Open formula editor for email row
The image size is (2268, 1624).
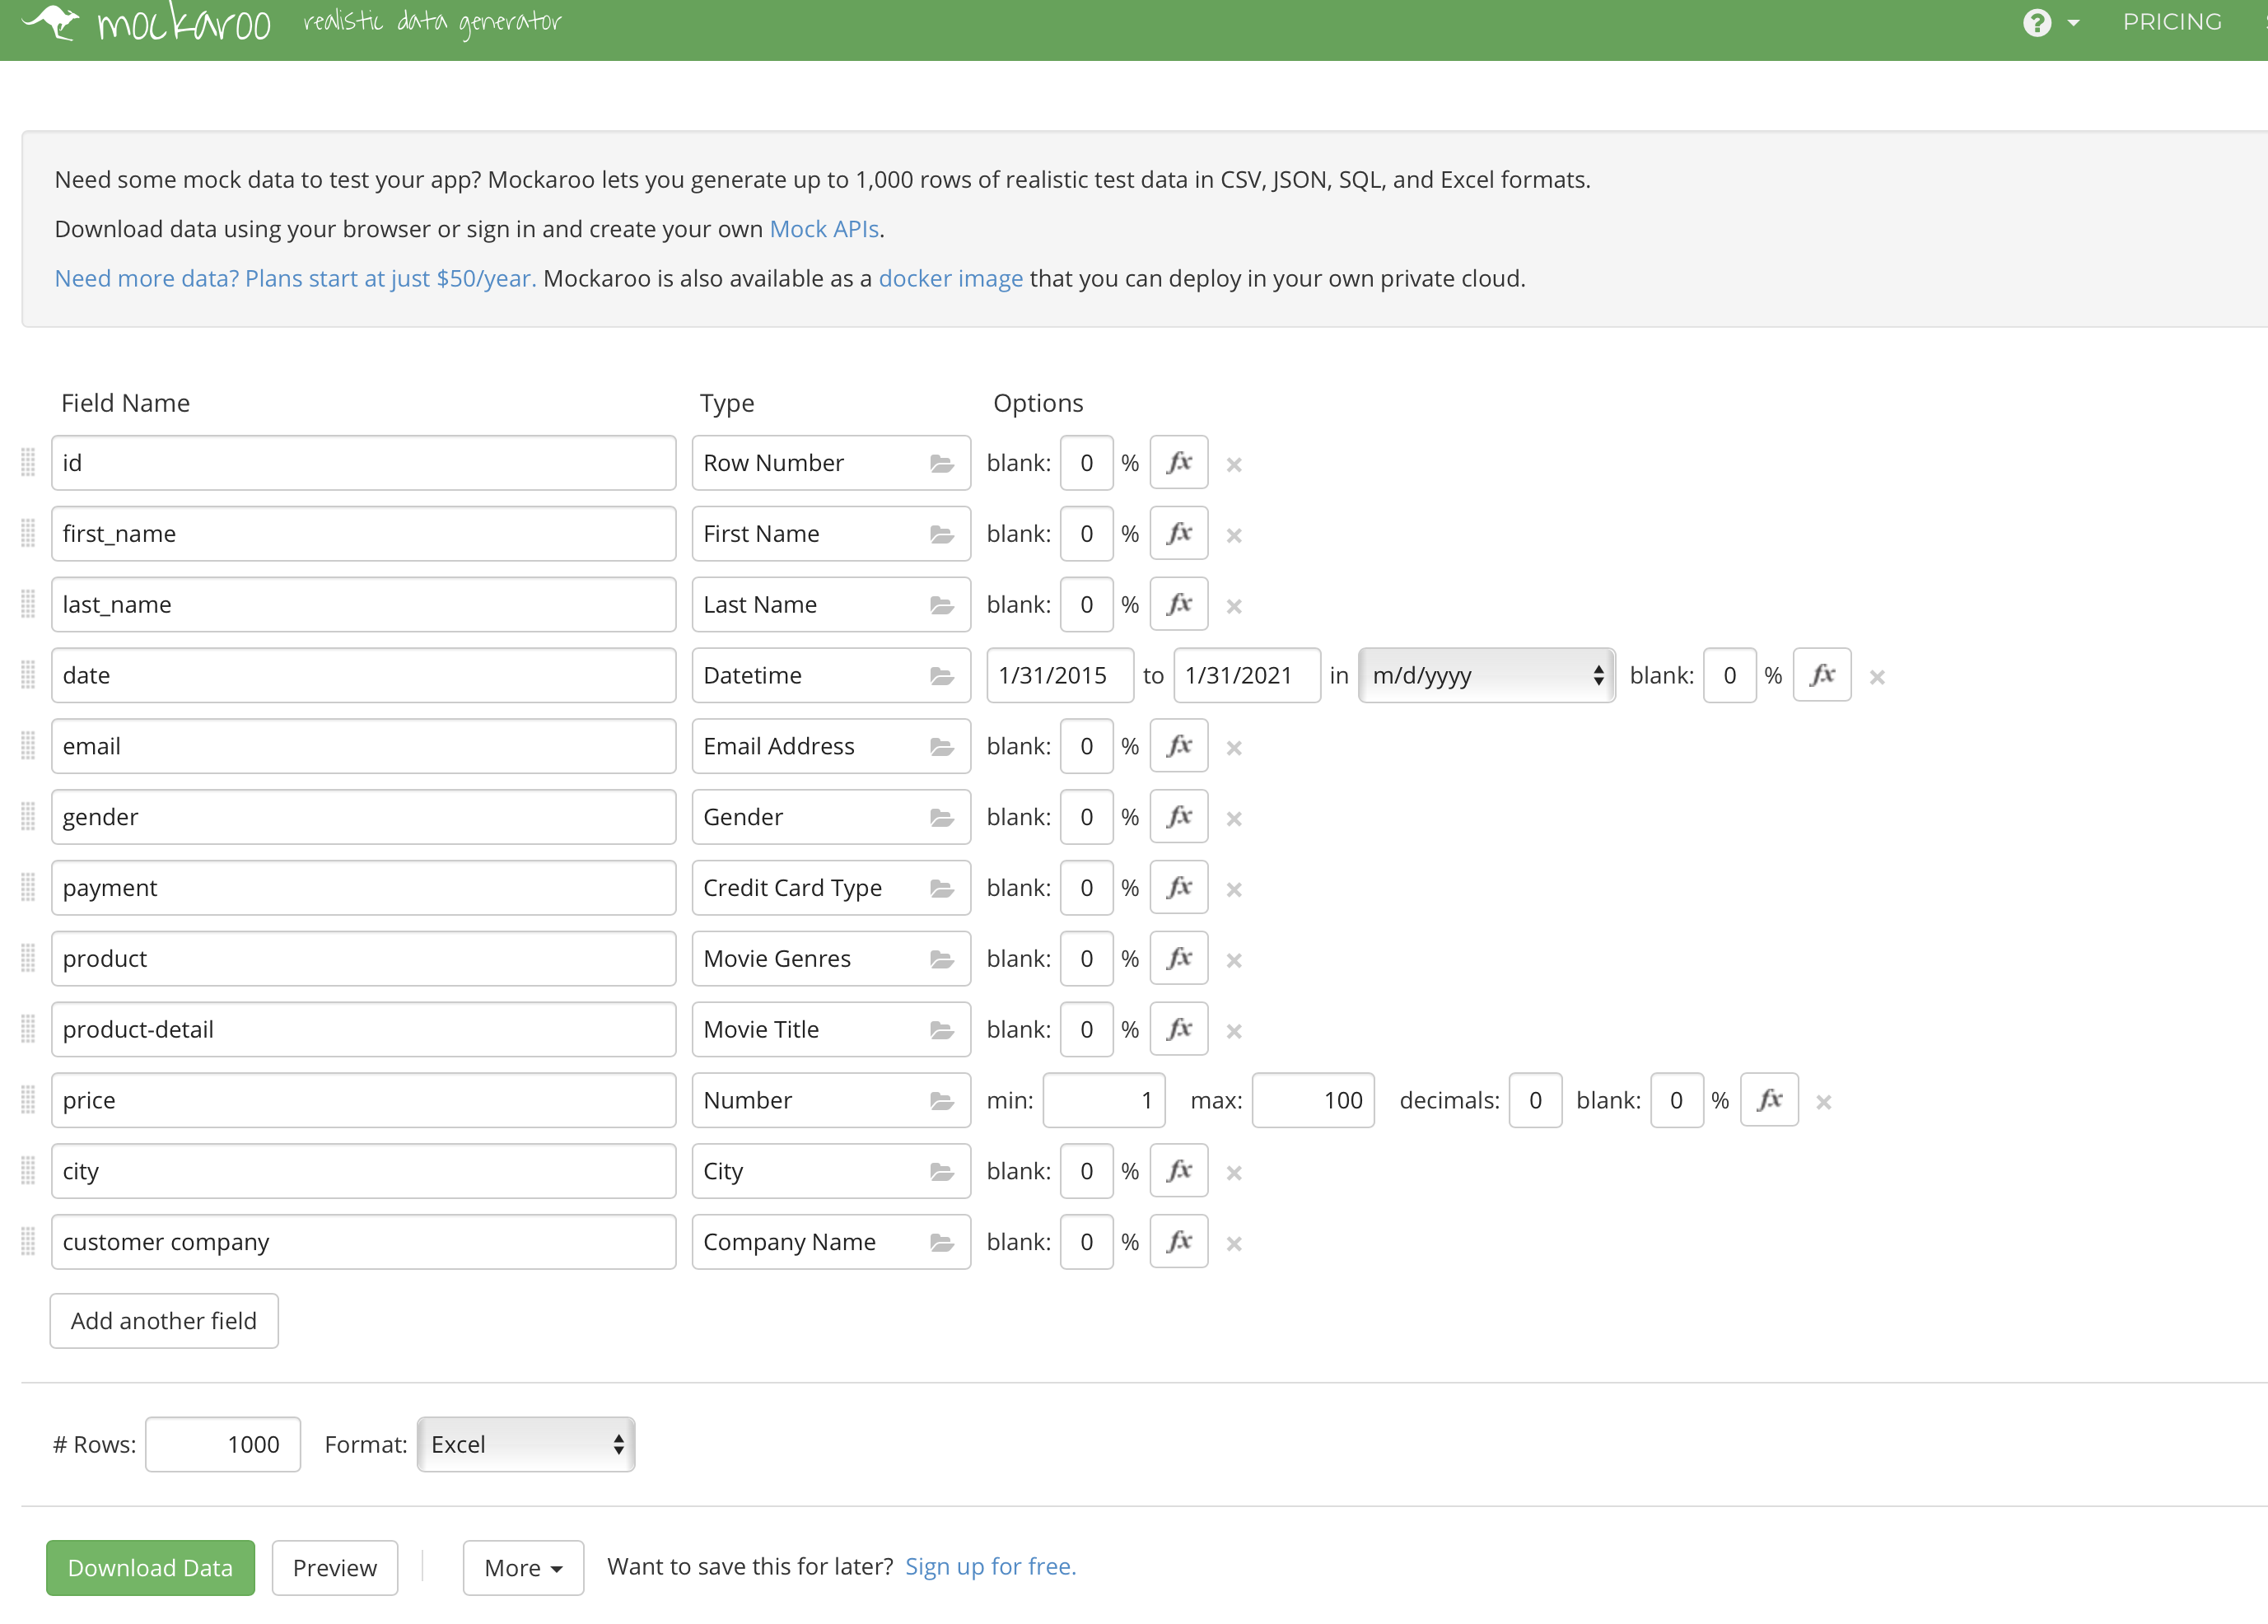pyautogui.click(x=1179, y=746)
